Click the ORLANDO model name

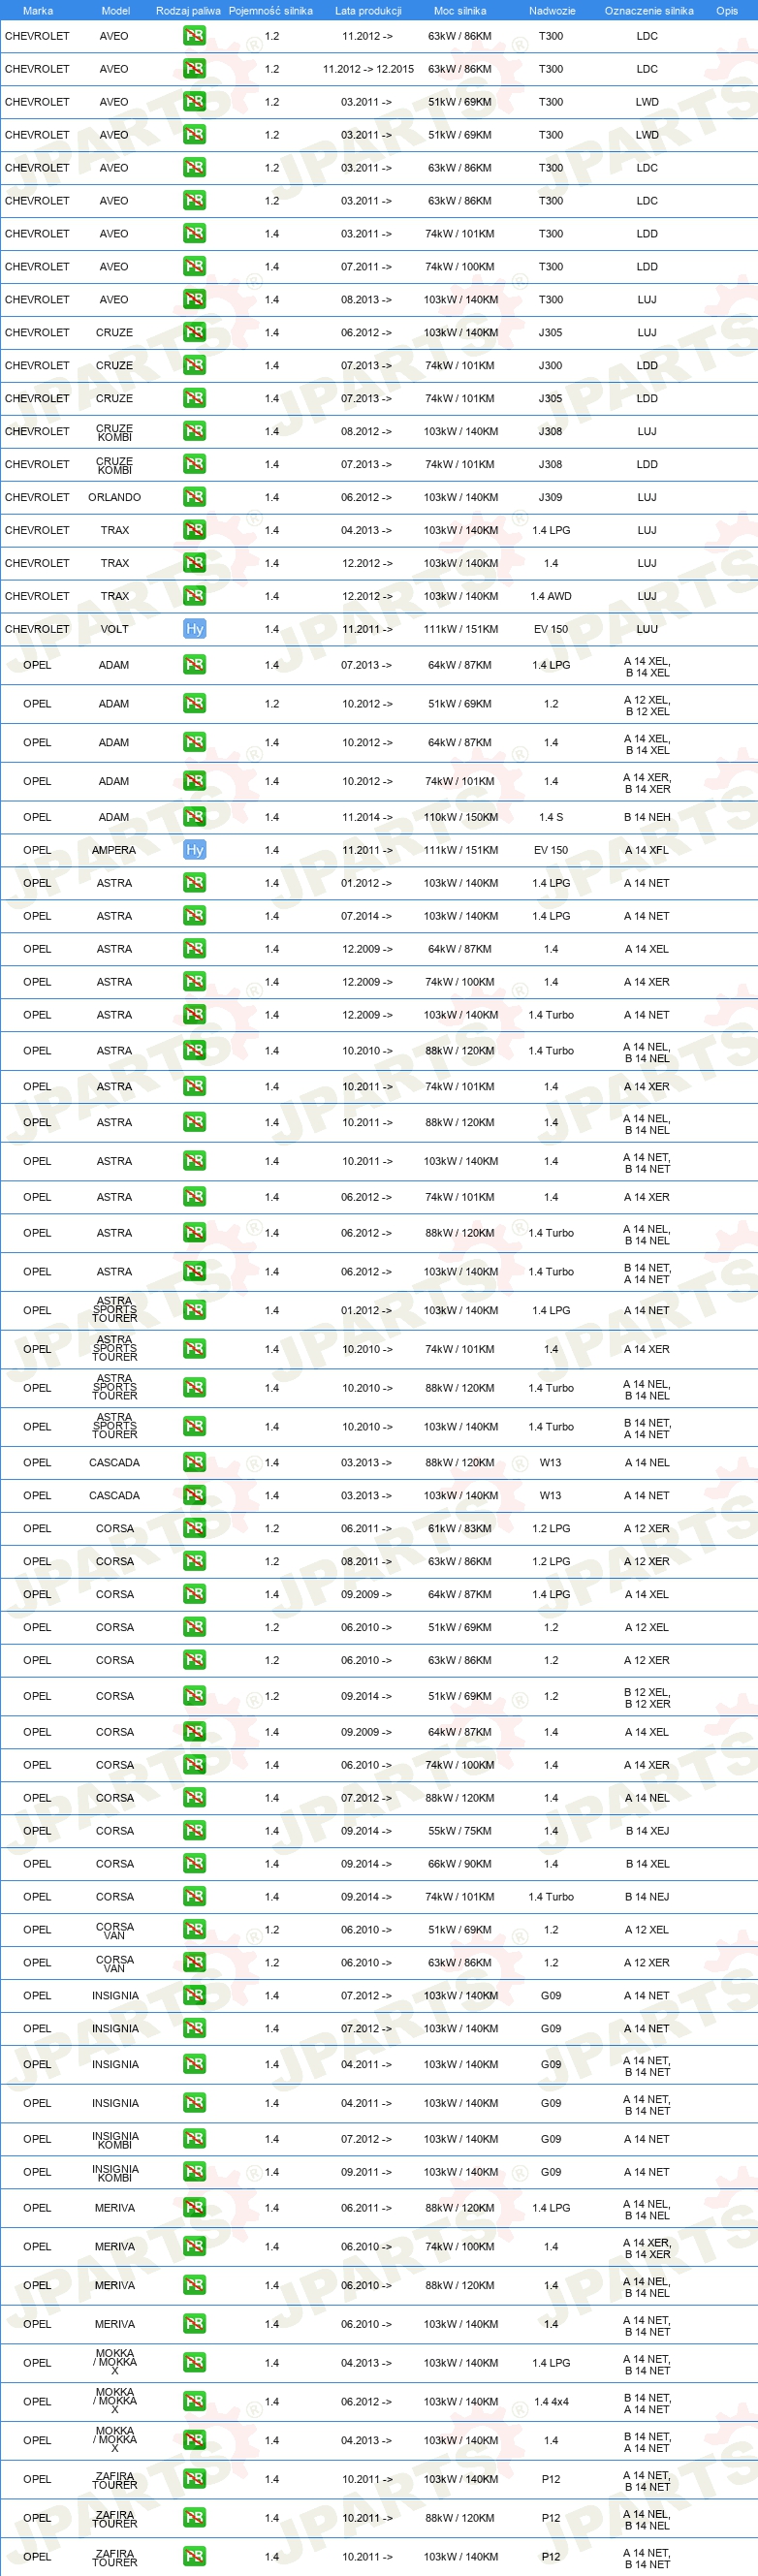tap(114, 497)
